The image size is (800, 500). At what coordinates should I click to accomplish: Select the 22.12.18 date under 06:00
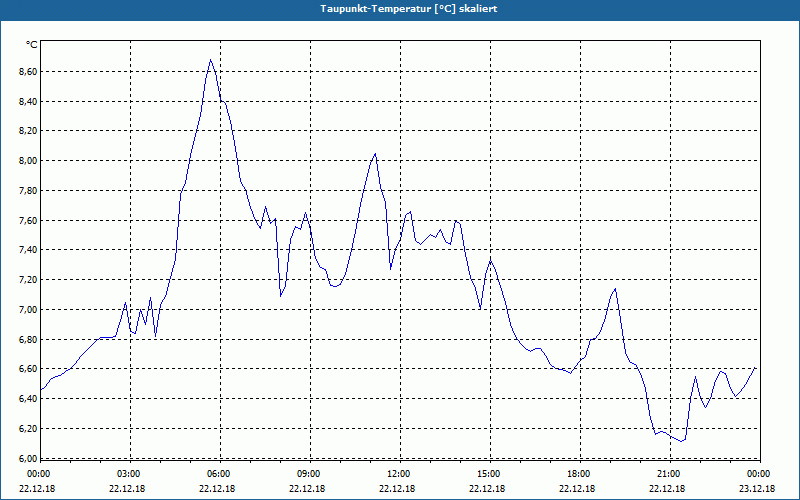coord(217,488)
